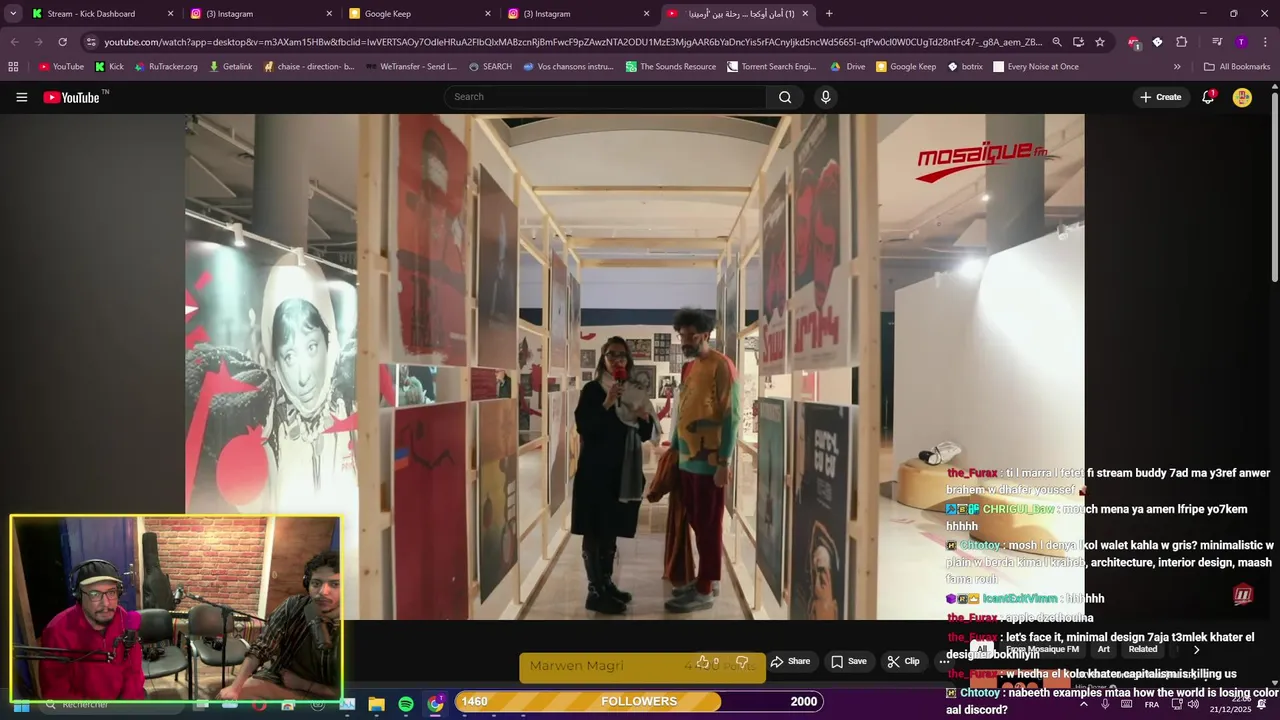Open the Kick bookmark
The width and height of the screenshot is (1280, 720).
click(109, 67)
